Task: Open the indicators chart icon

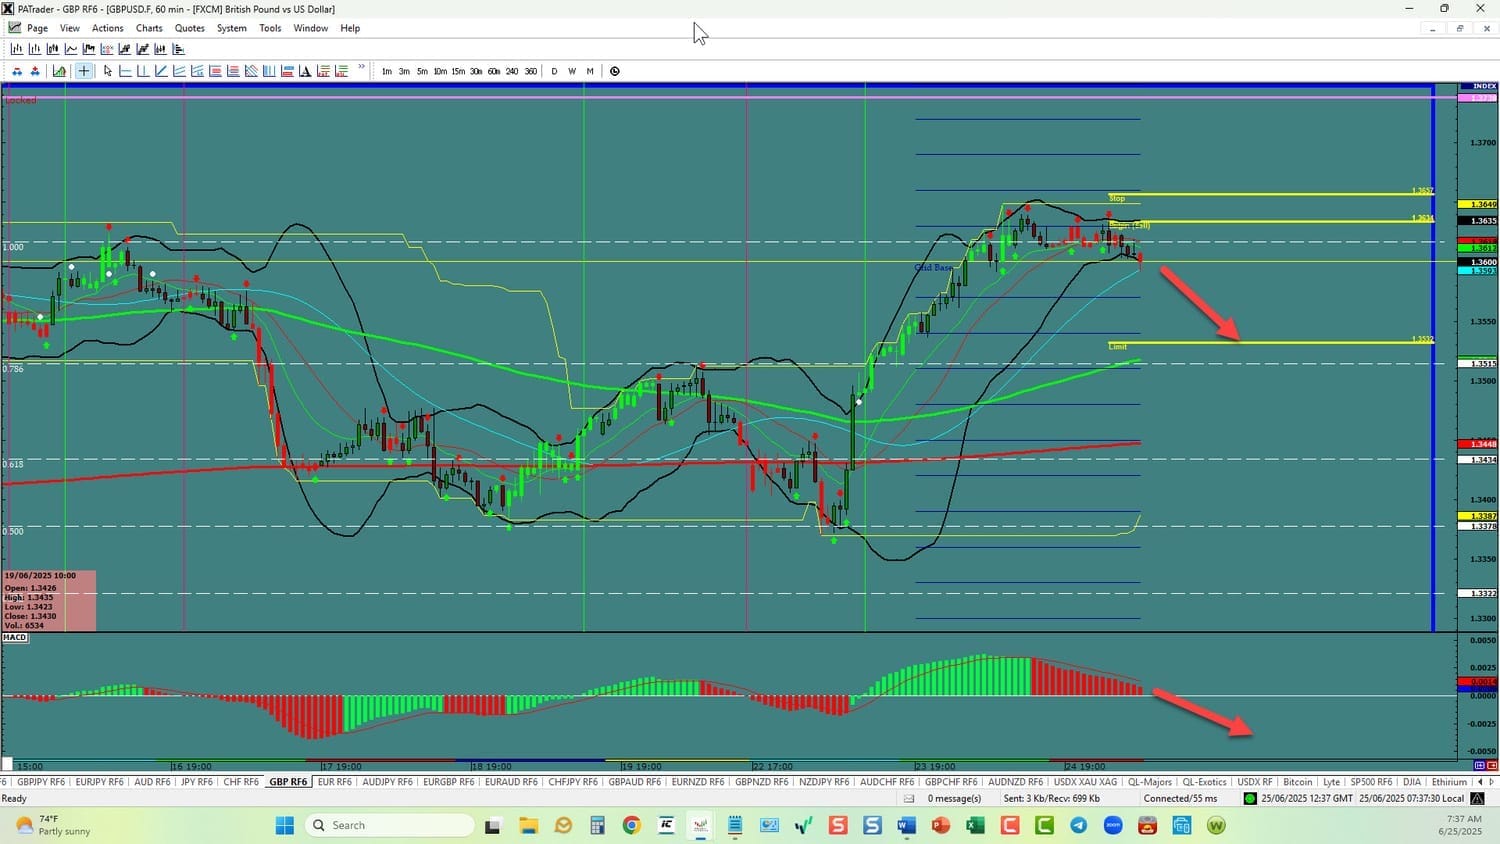Action: (60, 71)
